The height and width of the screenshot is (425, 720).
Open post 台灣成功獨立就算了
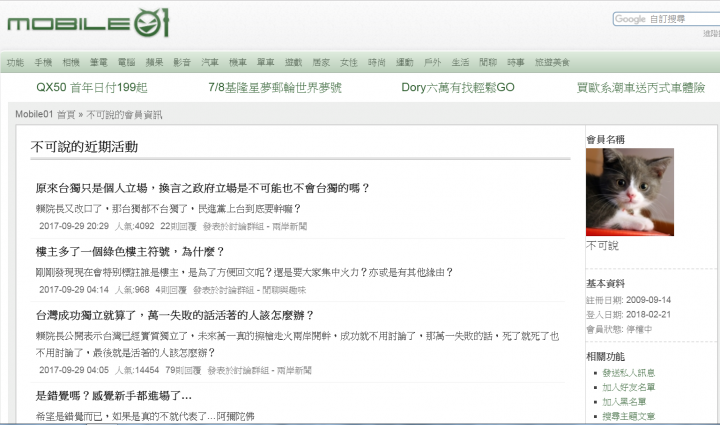174,315
